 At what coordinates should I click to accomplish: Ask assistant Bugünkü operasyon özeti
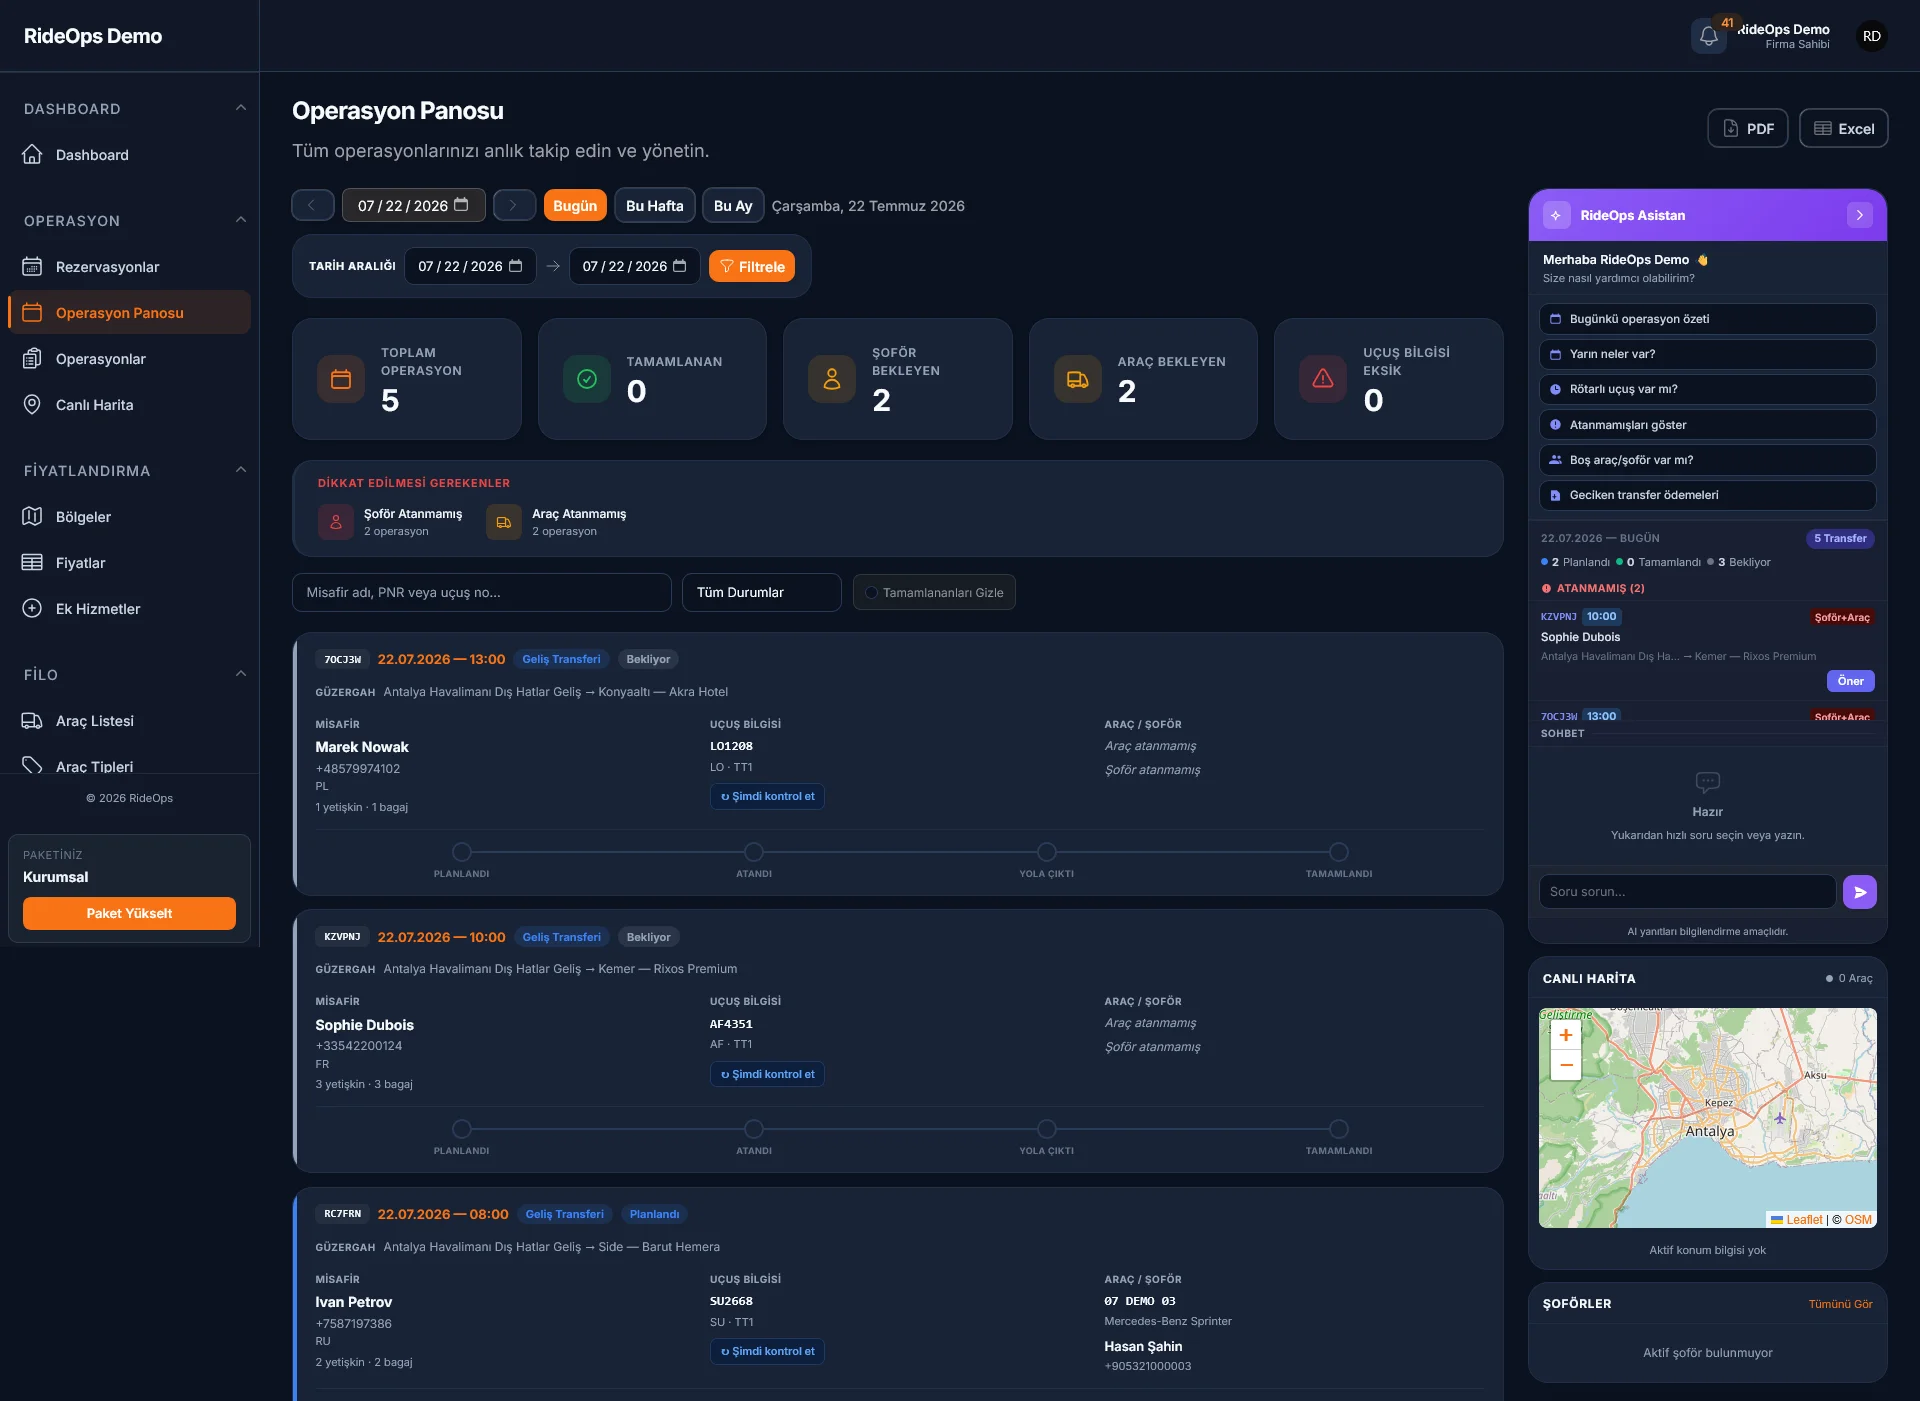click(1707, 319)
